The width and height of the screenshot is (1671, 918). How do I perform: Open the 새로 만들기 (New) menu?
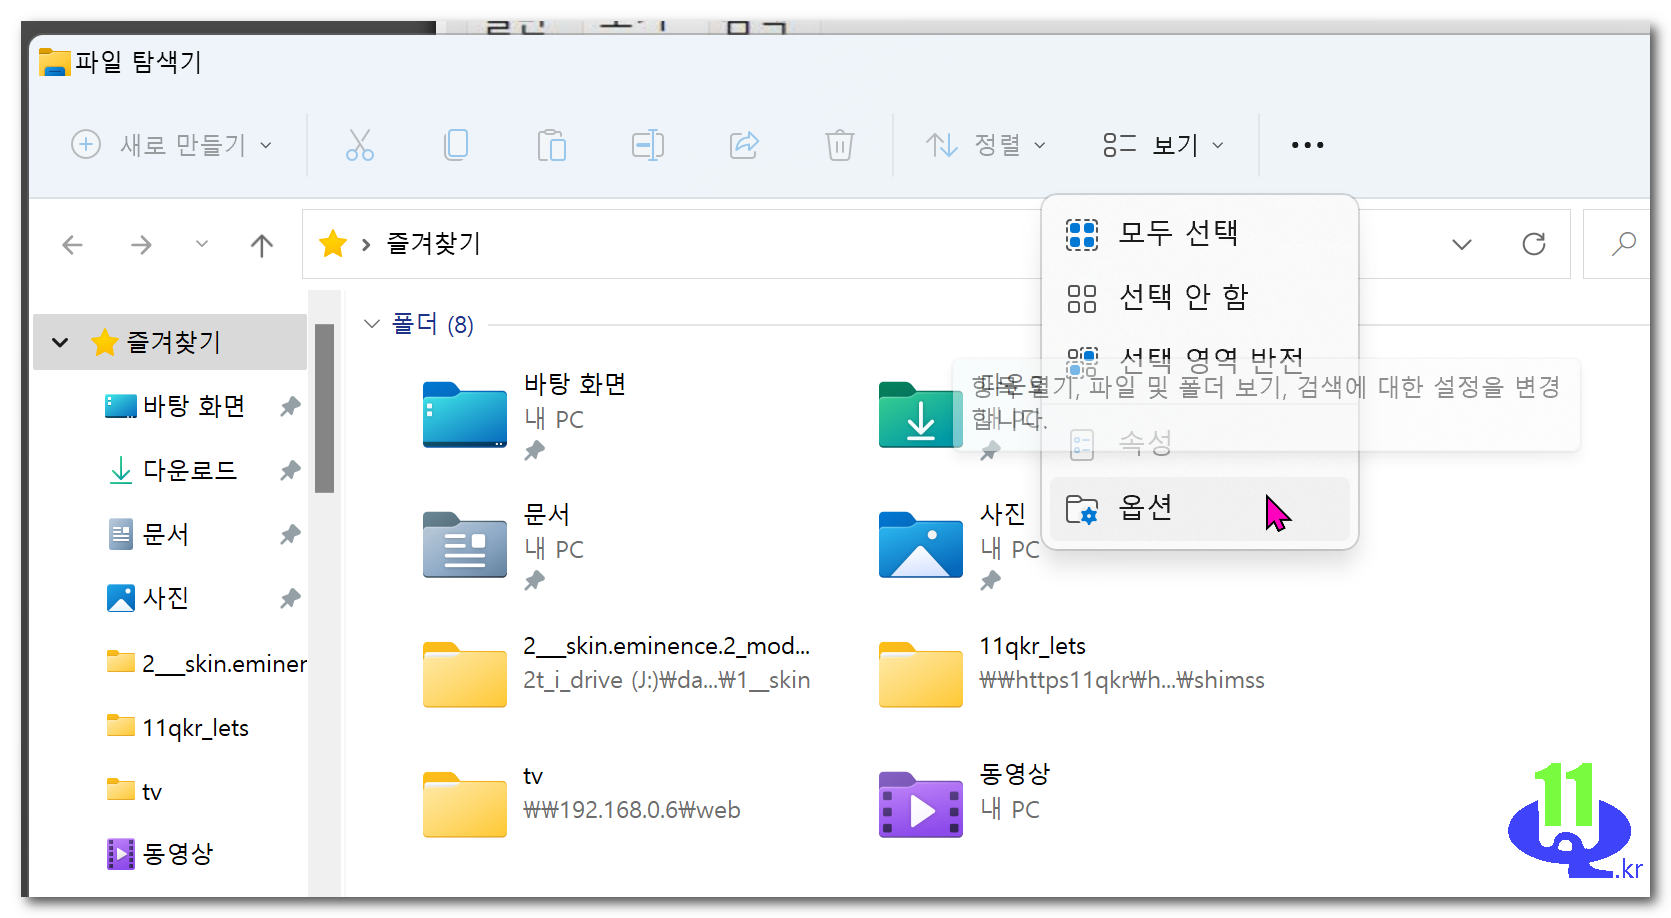click(172, 145)
